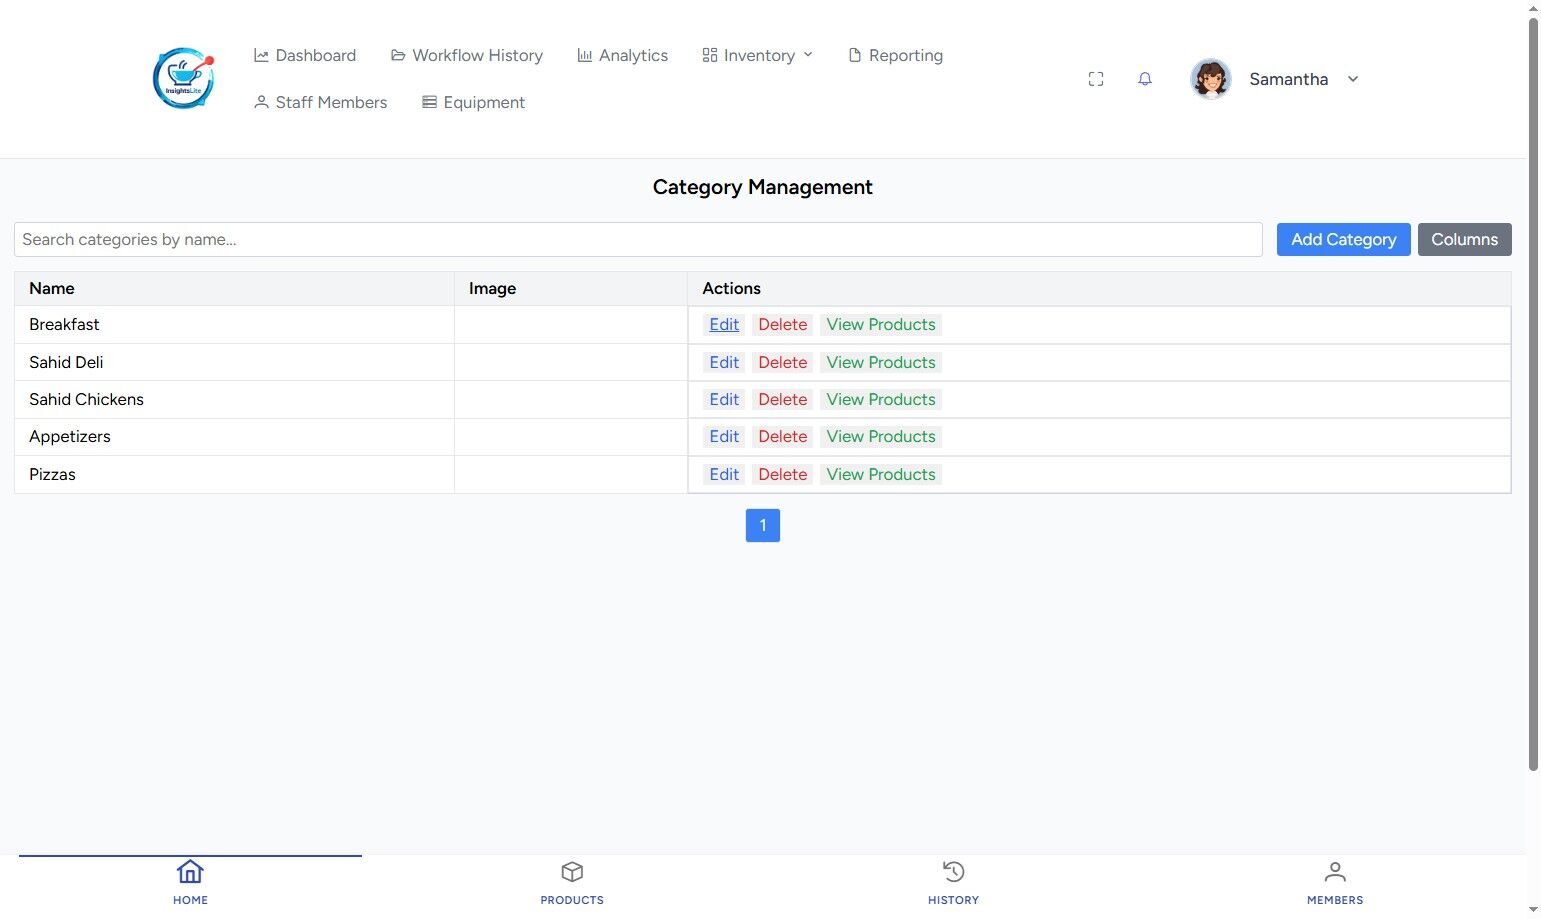This screenshot has width=1541, height=919.
Task: Delete the Pizzas category
Action: [x=782, y=474]
